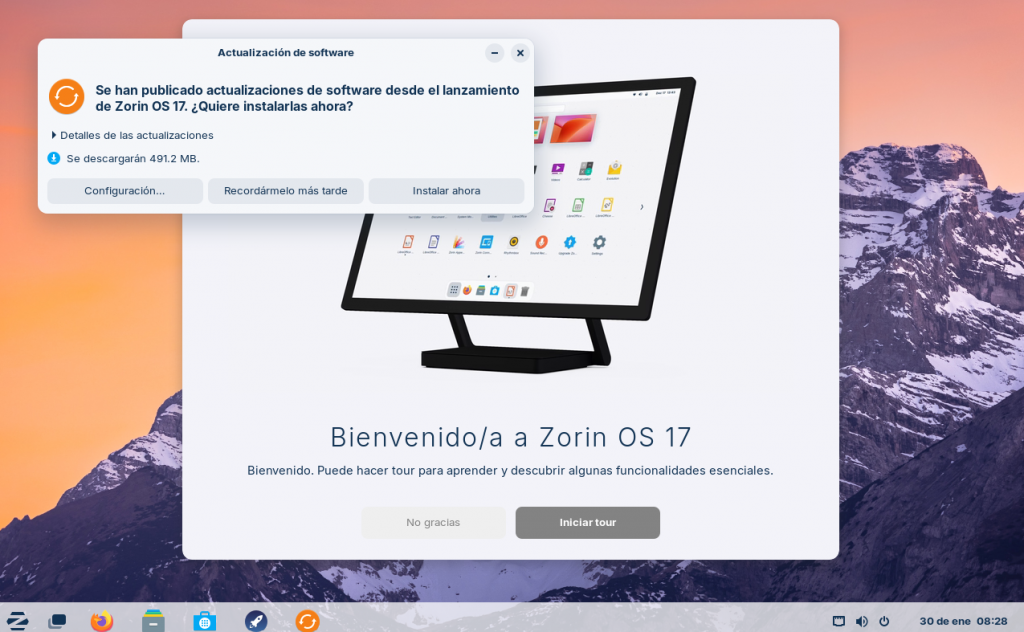This screenshot has width=1024, height=632.
Task: Click the workspaces overview icon in taskbar
Action: pyautogui.click(x=57, y=621)
